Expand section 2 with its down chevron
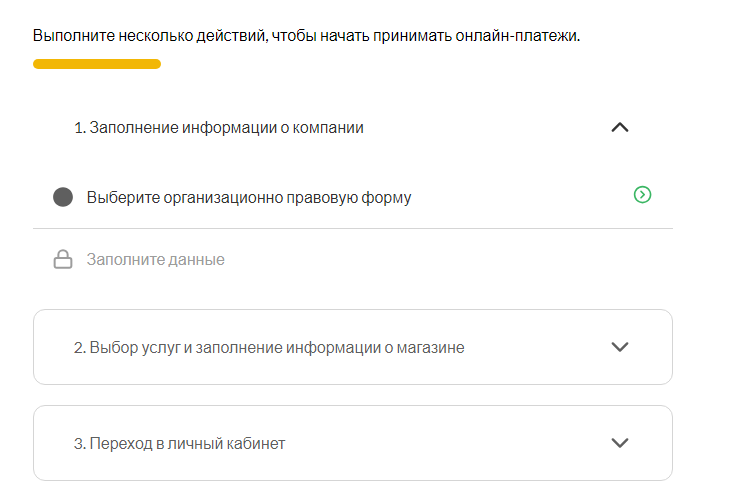Viewport: 740px width, 495px height. [x=619, y=347]
